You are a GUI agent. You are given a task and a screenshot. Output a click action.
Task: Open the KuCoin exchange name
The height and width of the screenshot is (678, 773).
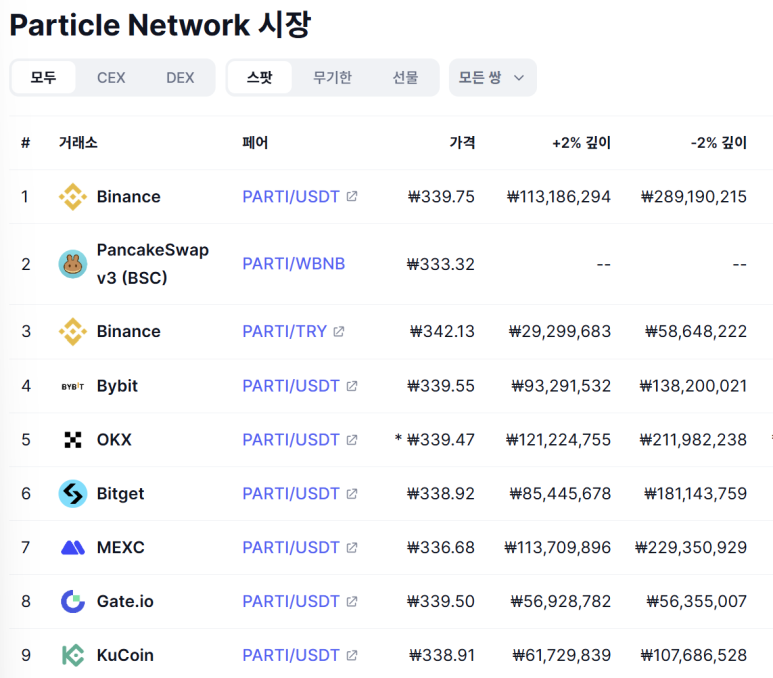[x=125, y=655]
